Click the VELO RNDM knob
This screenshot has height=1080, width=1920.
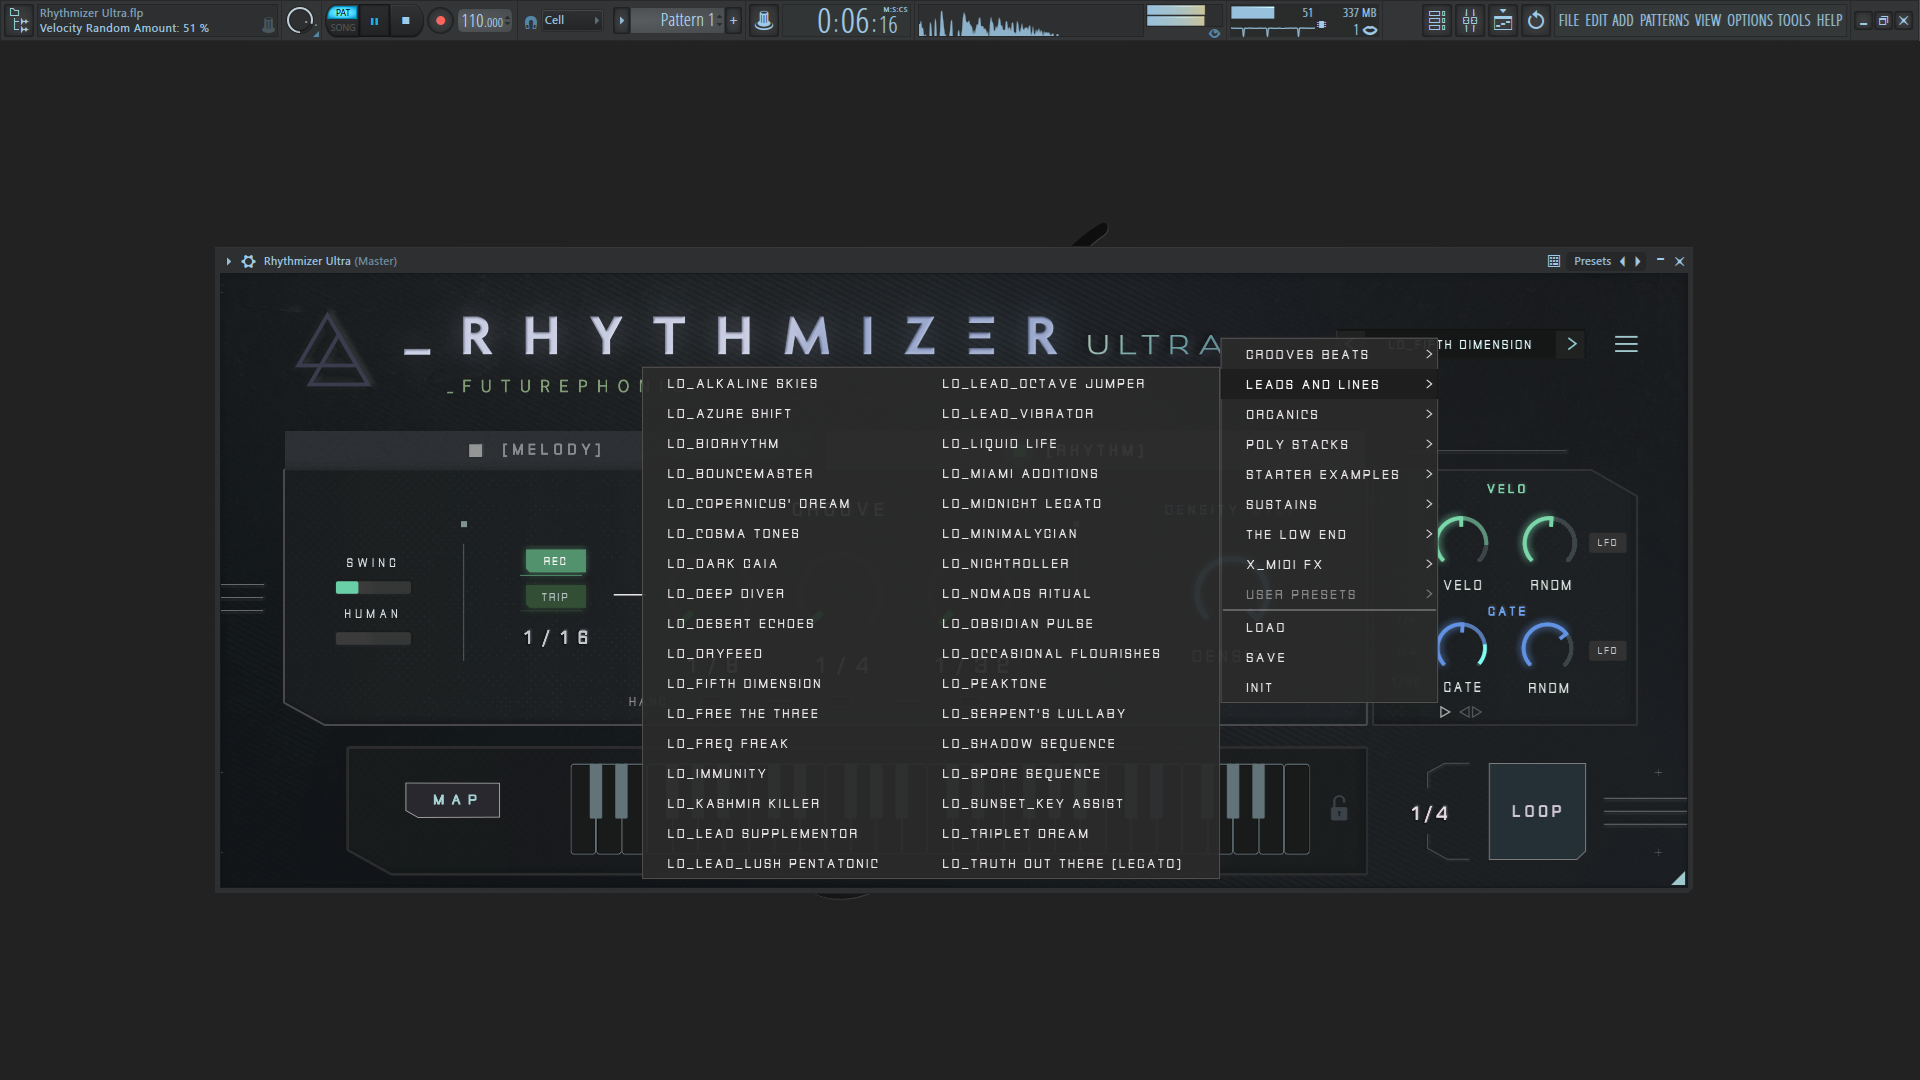(x=1549, y=543)
